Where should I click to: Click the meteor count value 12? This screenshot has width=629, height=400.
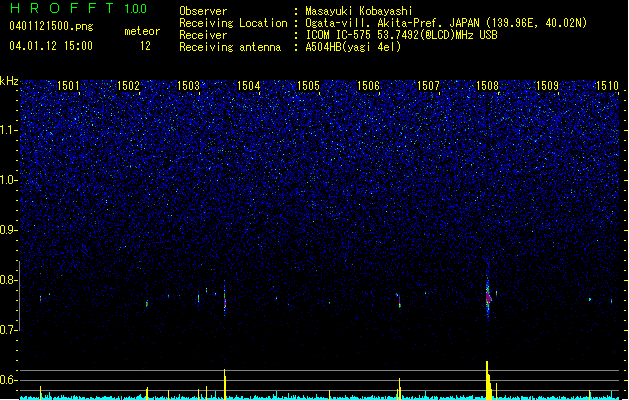pos(145,46)
